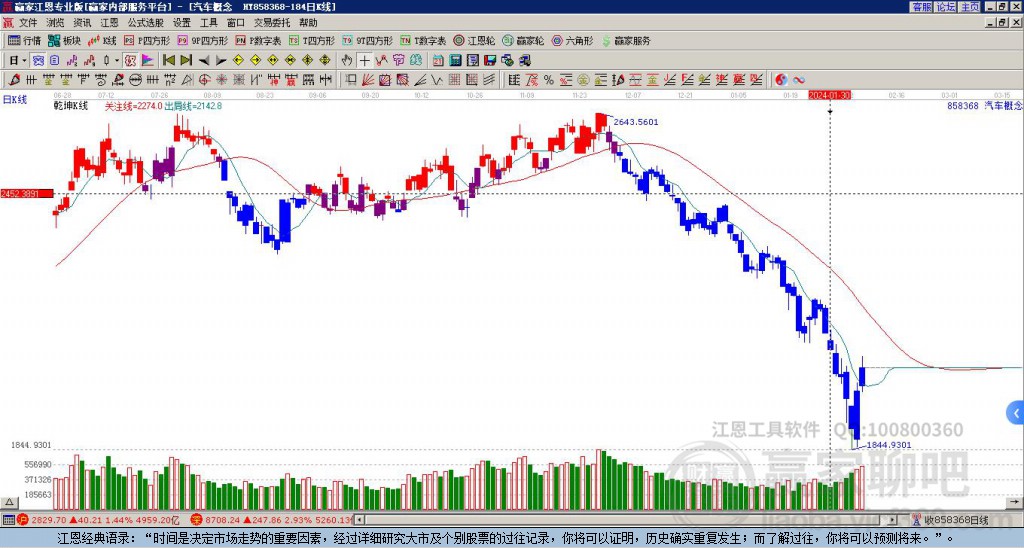Open the T四方形 tool
The width and height of the screenshot is (1024, 548).
click(312, 40)
